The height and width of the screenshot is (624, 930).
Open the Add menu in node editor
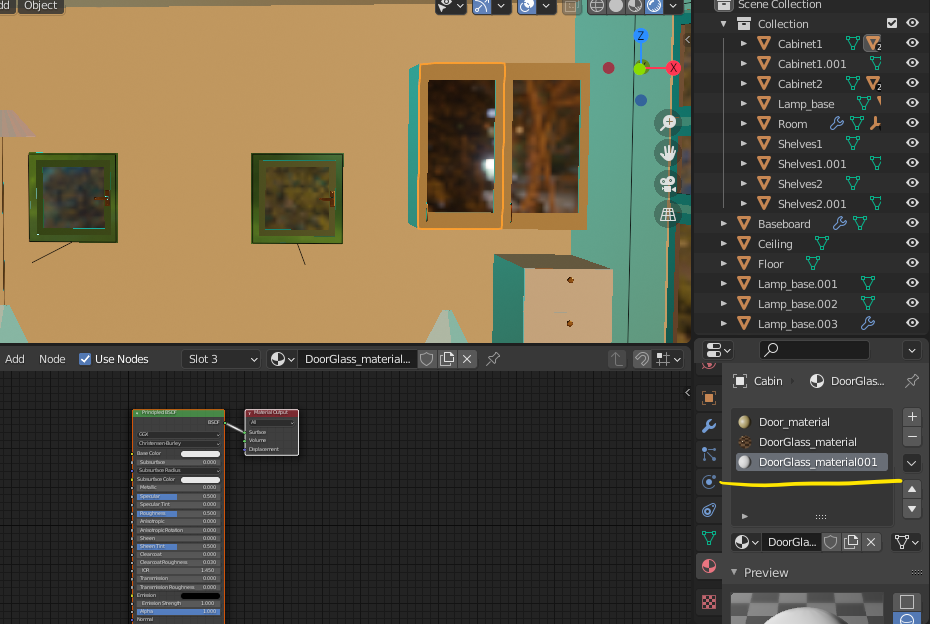coord(15,359)
